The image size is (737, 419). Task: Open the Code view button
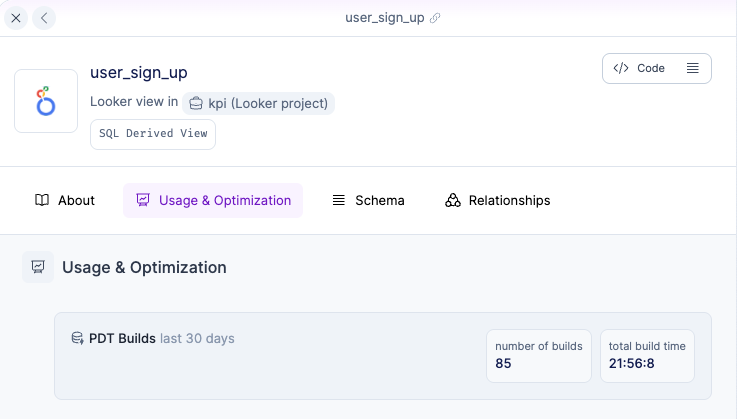click(640, 68)
